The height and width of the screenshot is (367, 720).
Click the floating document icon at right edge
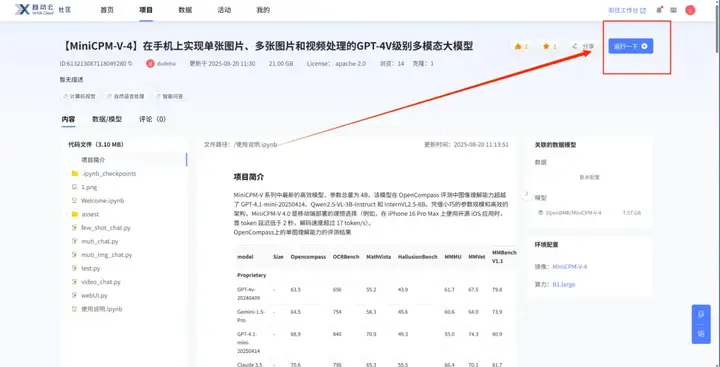pos(701,315)
